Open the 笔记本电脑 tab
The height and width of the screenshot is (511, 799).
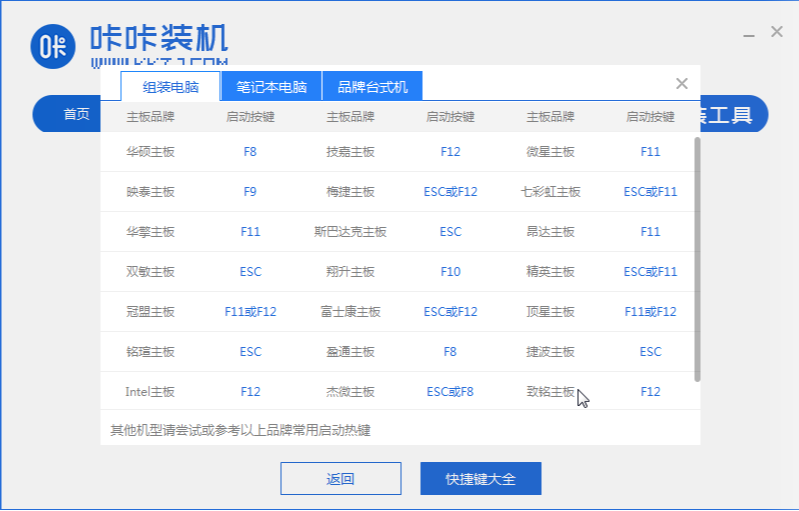271,87
